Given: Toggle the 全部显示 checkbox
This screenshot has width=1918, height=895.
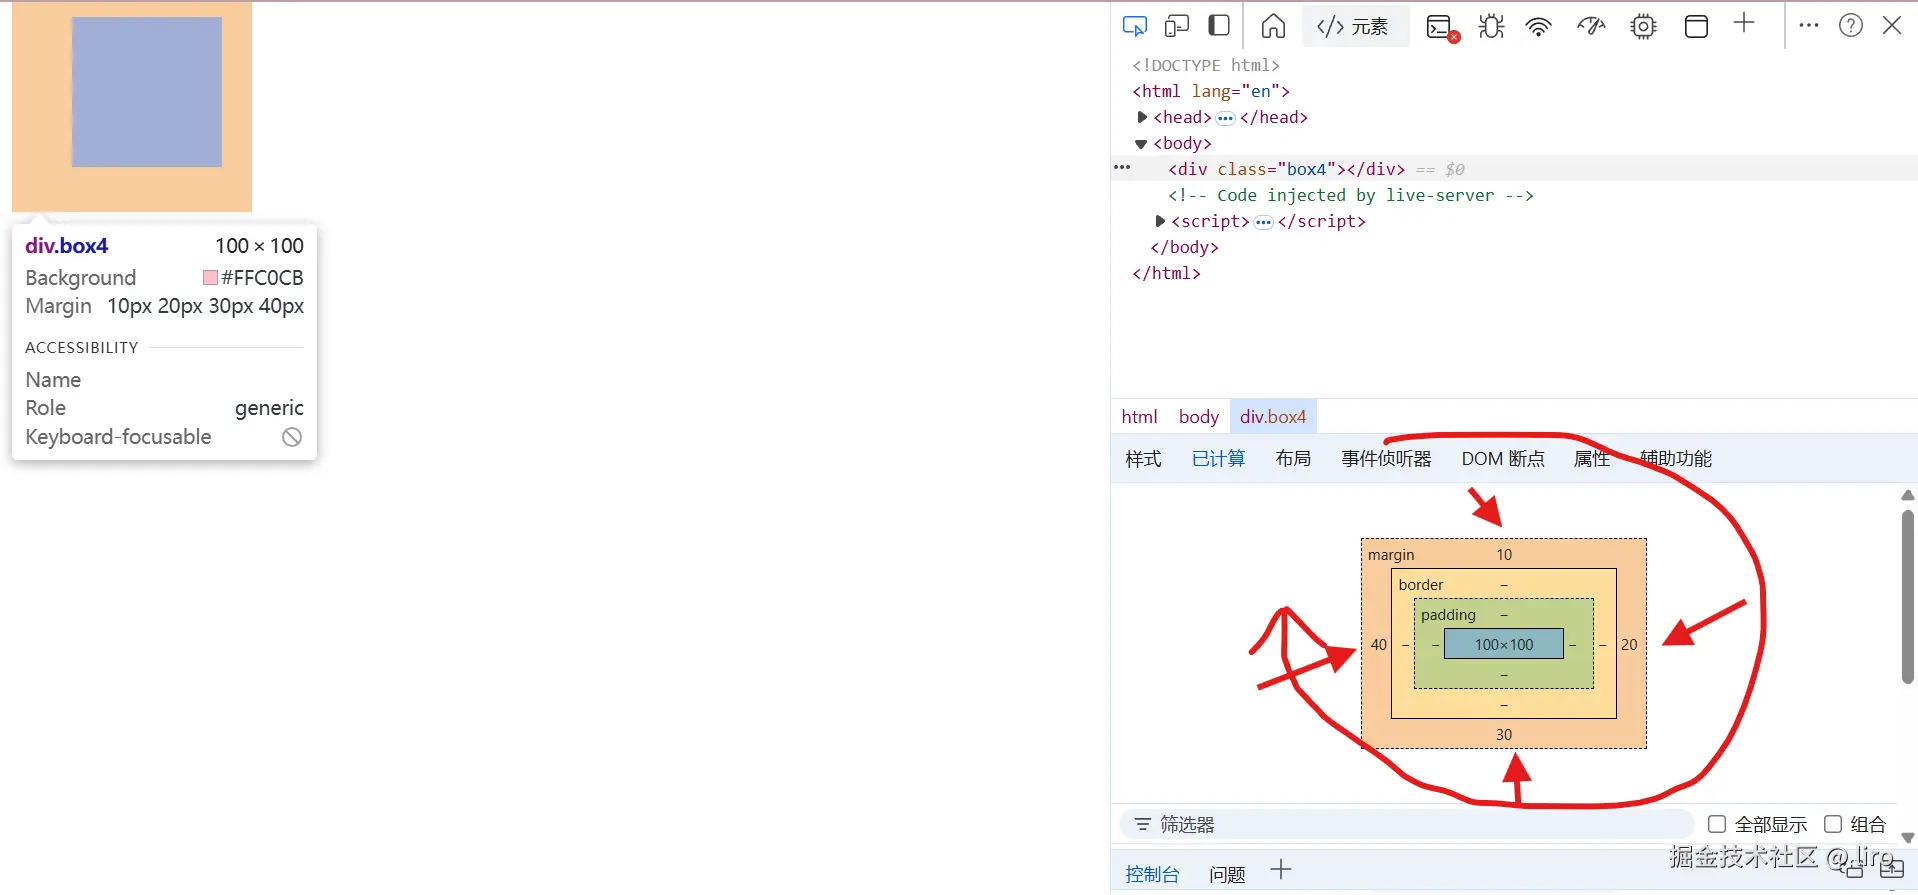Looking at the screenshot, I should pos(1717,824).
